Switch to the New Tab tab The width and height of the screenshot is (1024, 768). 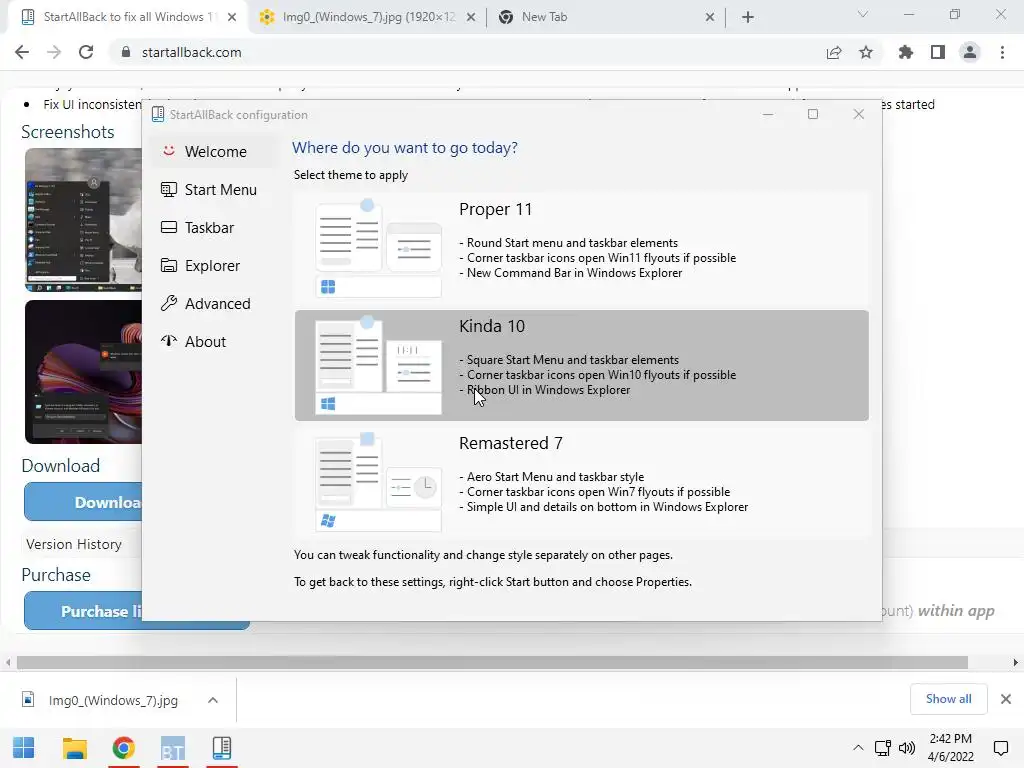tap(605, 17)
